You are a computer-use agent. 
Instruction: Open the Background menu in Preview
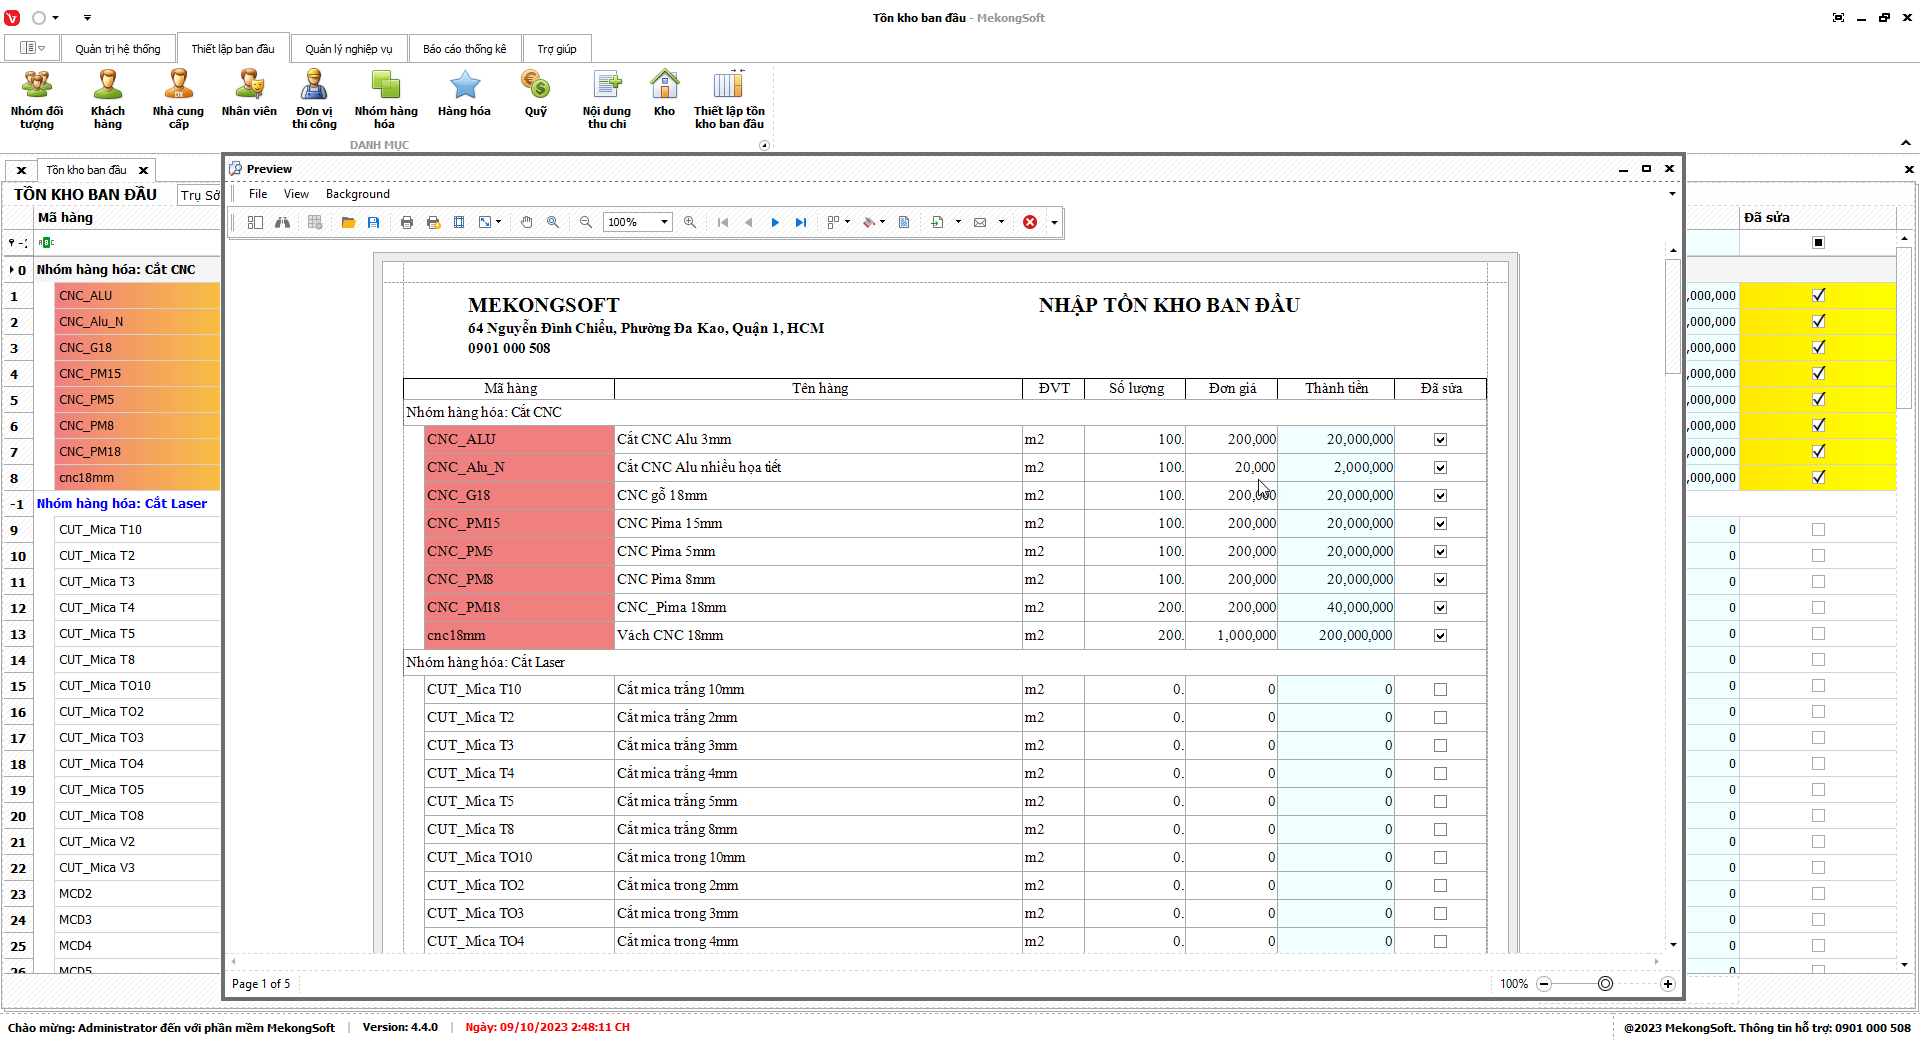(357, 194)
